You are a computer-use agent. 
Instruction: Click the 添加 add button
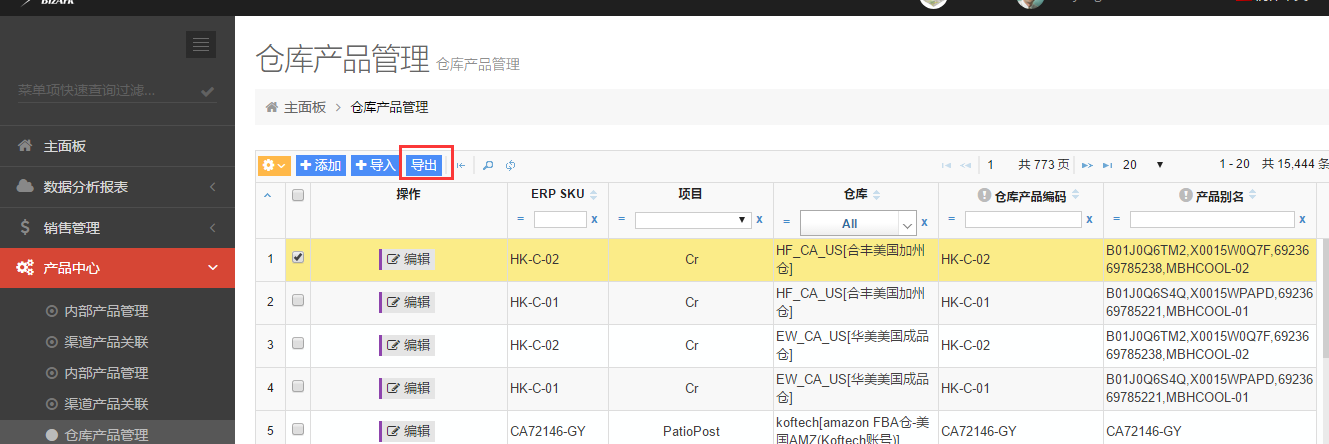(320, 165)
